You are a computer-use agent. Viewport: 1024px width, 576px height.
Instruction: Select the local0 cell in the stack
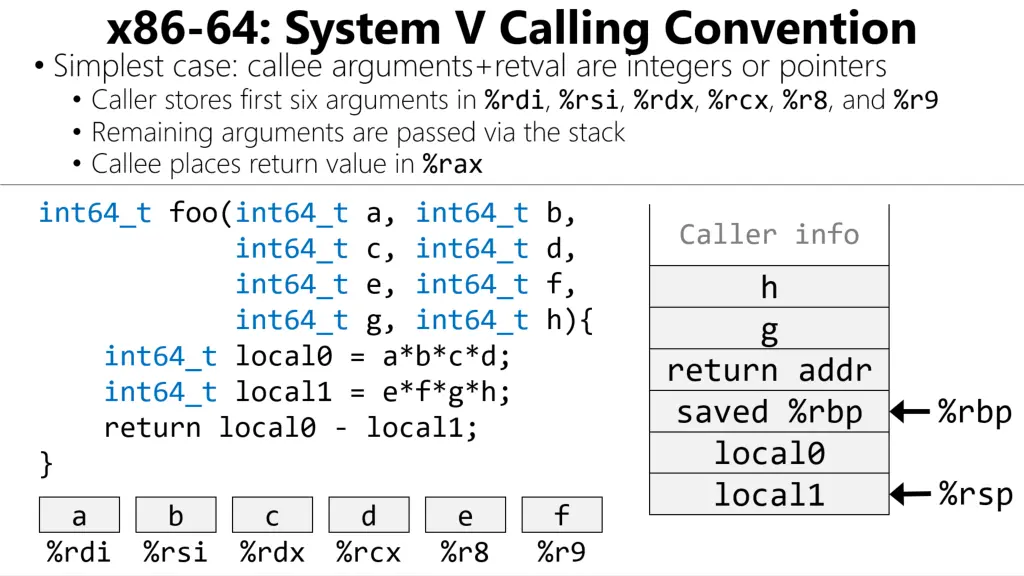click(x=769, y=453)
